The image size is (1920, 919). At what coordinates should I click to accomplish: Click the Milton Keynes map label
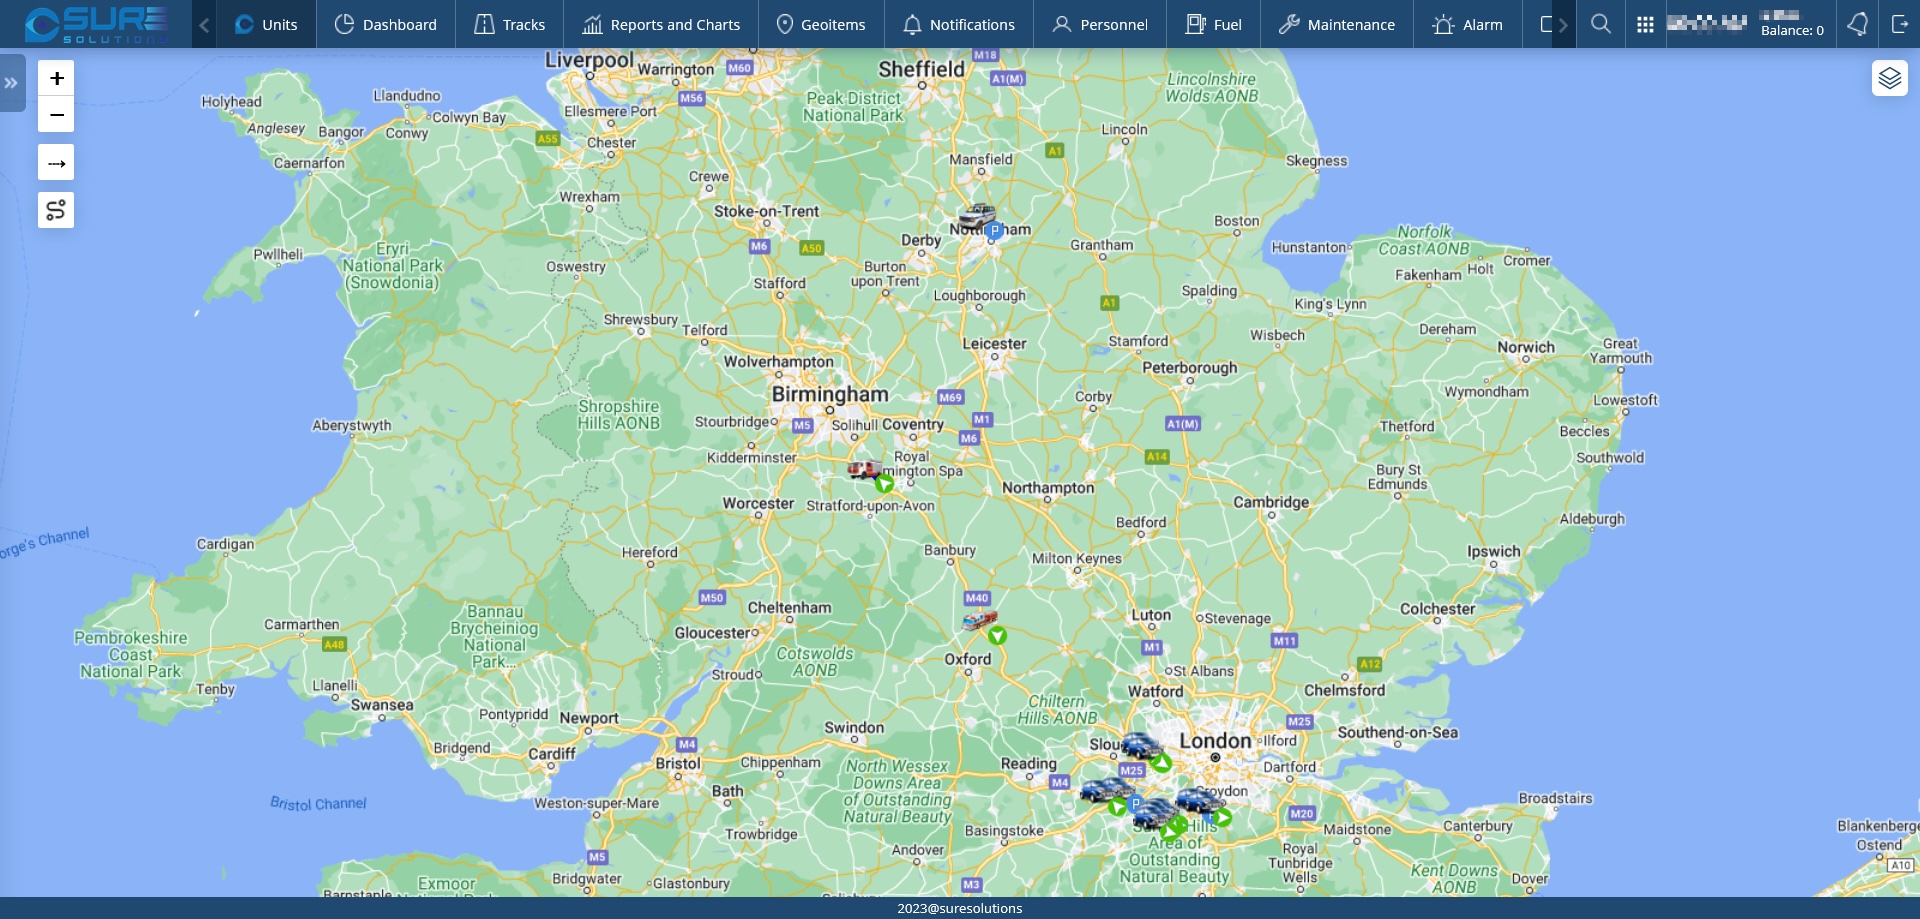(1077, 558)
